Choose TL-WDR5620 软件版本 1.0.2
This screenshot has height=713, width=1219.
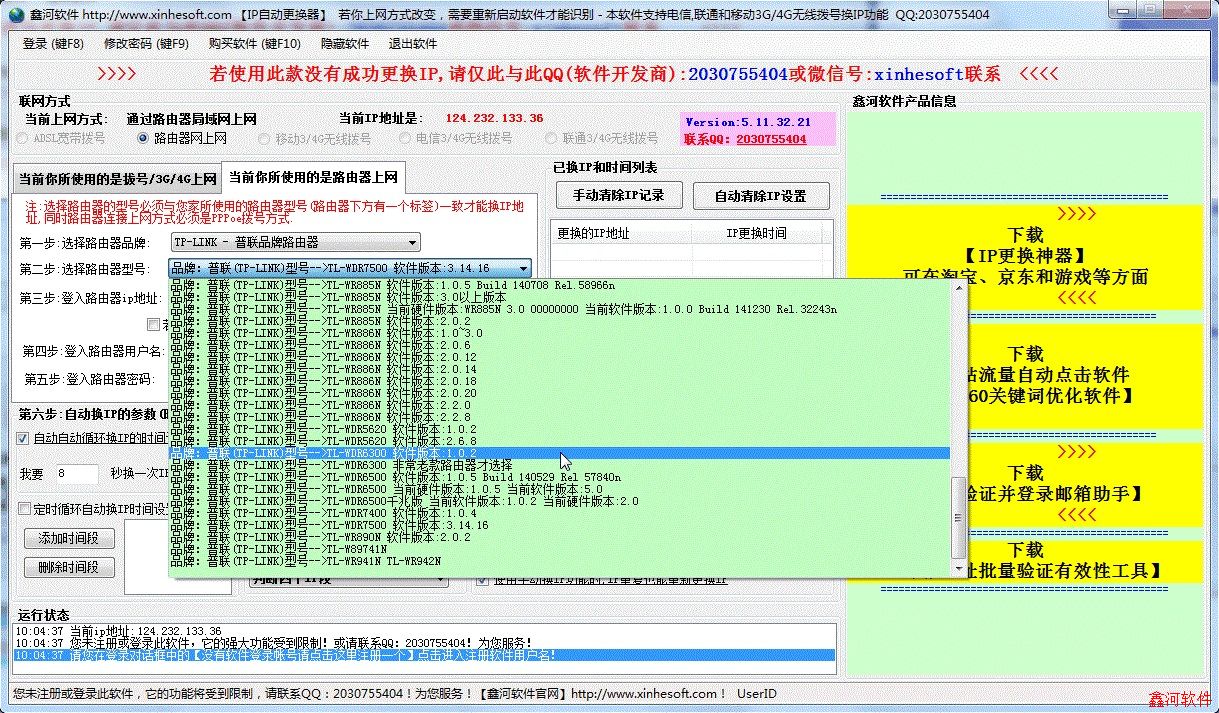(560, 429)
